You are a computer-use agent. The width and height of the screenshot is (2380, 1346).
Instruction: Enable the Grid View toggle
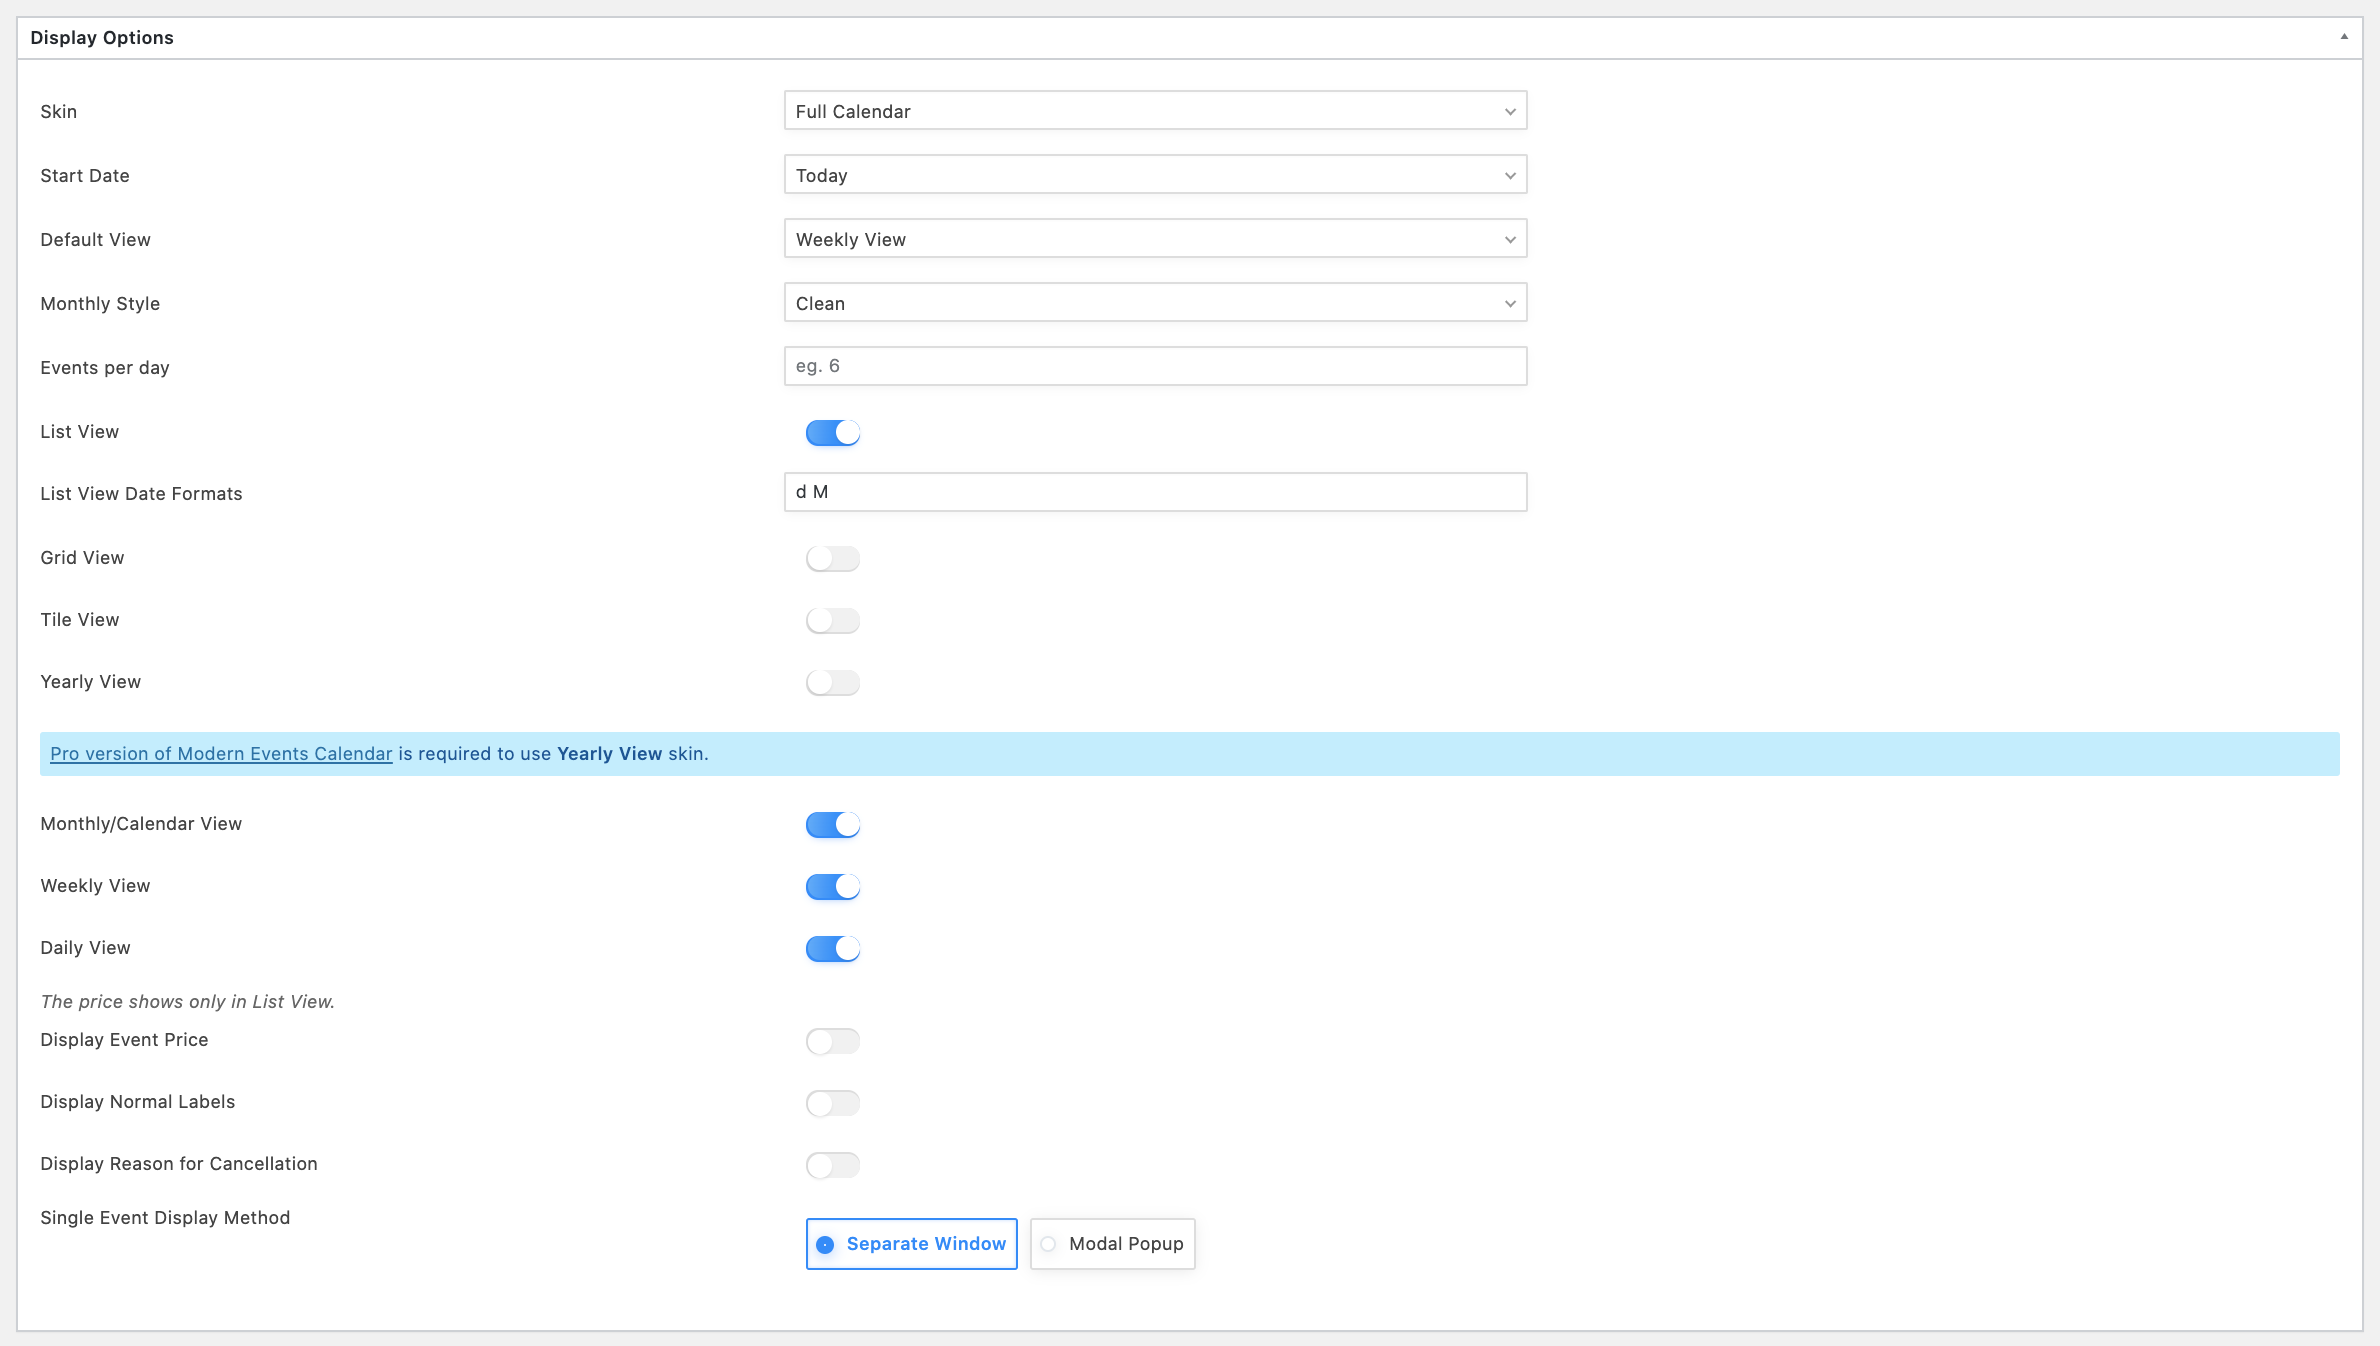[832, 558]
